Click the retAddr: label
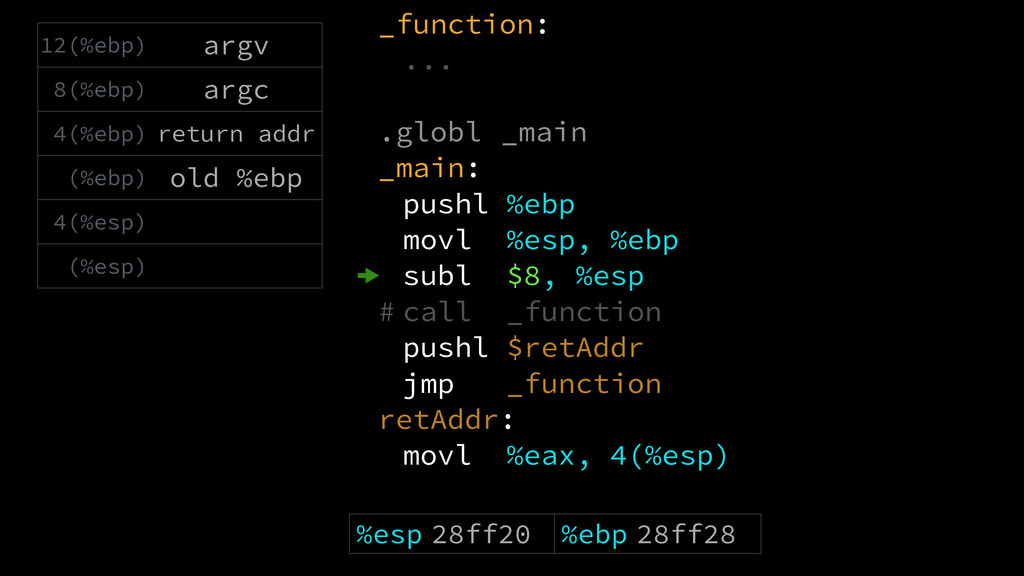Viewport: 1024px width, 576px height. pyautogui.click(x=446, y=420)
